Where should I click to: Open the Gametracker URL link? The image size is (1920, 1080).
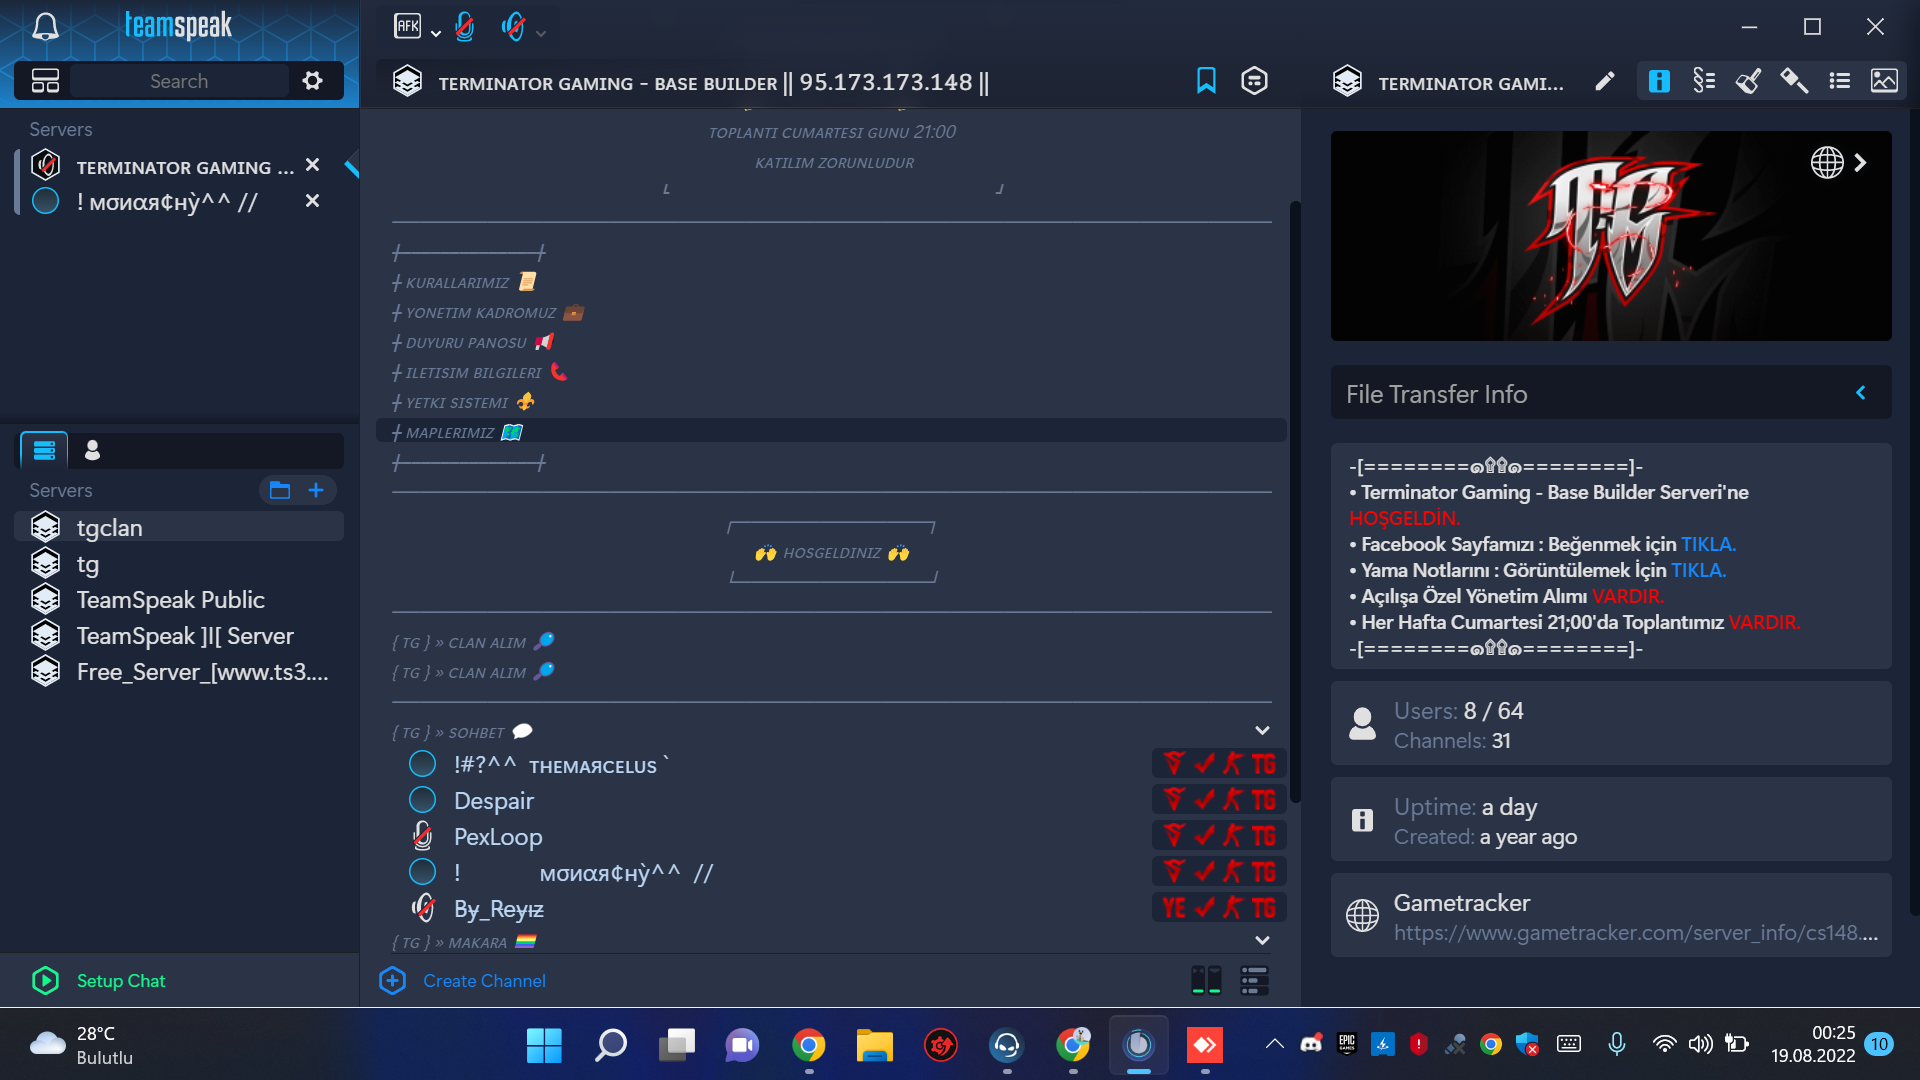click(x=1636, y=933)
